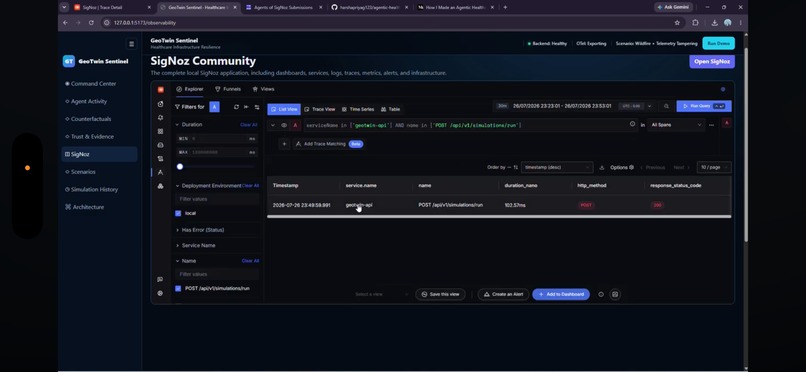Viewport: 806px width, 372px height.
Task: Click the Run Demo button
Action: coord(718,44)
